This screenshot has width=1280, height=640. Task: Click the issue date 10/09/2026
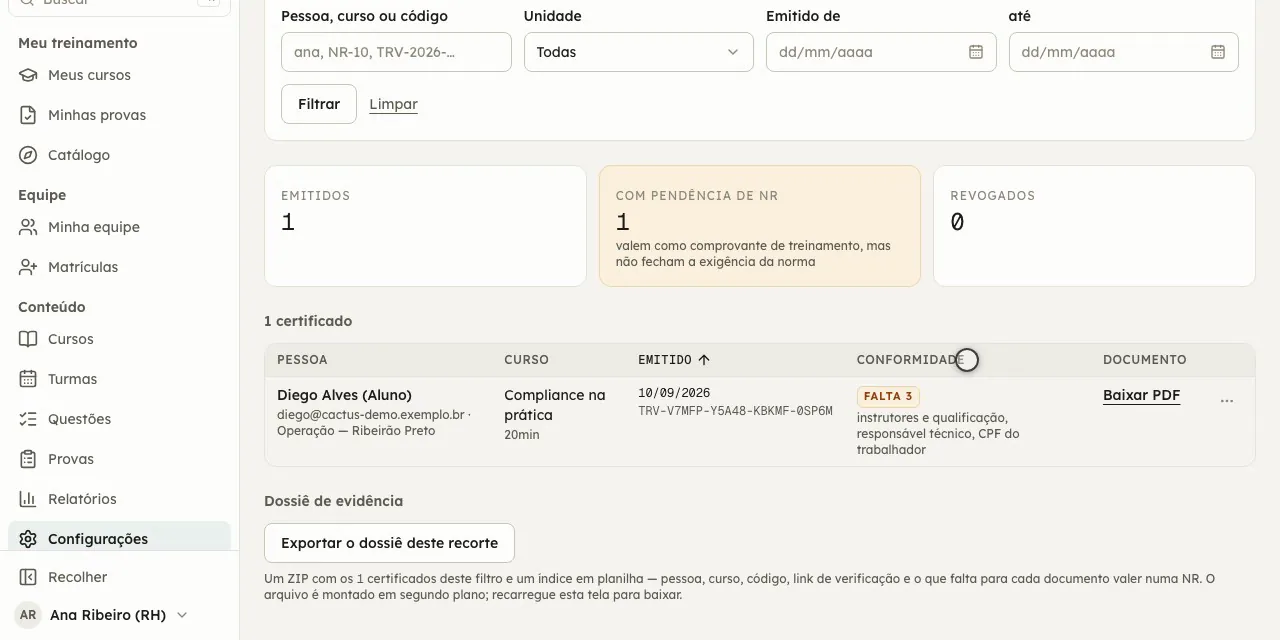[x=674, y=393]
